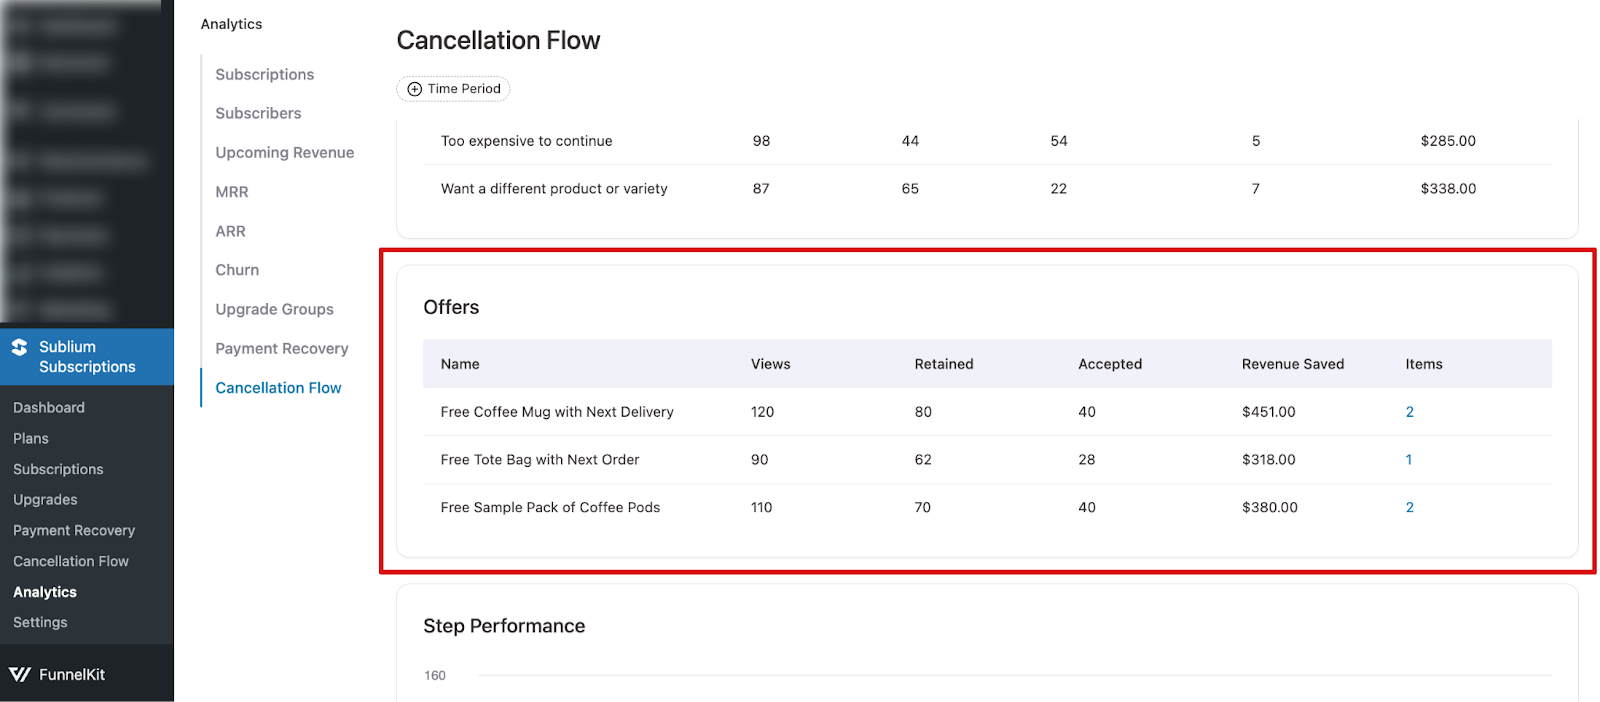Go to the ARR analytics section
This screenshot has width=1600, height=702.
point(230,231)
